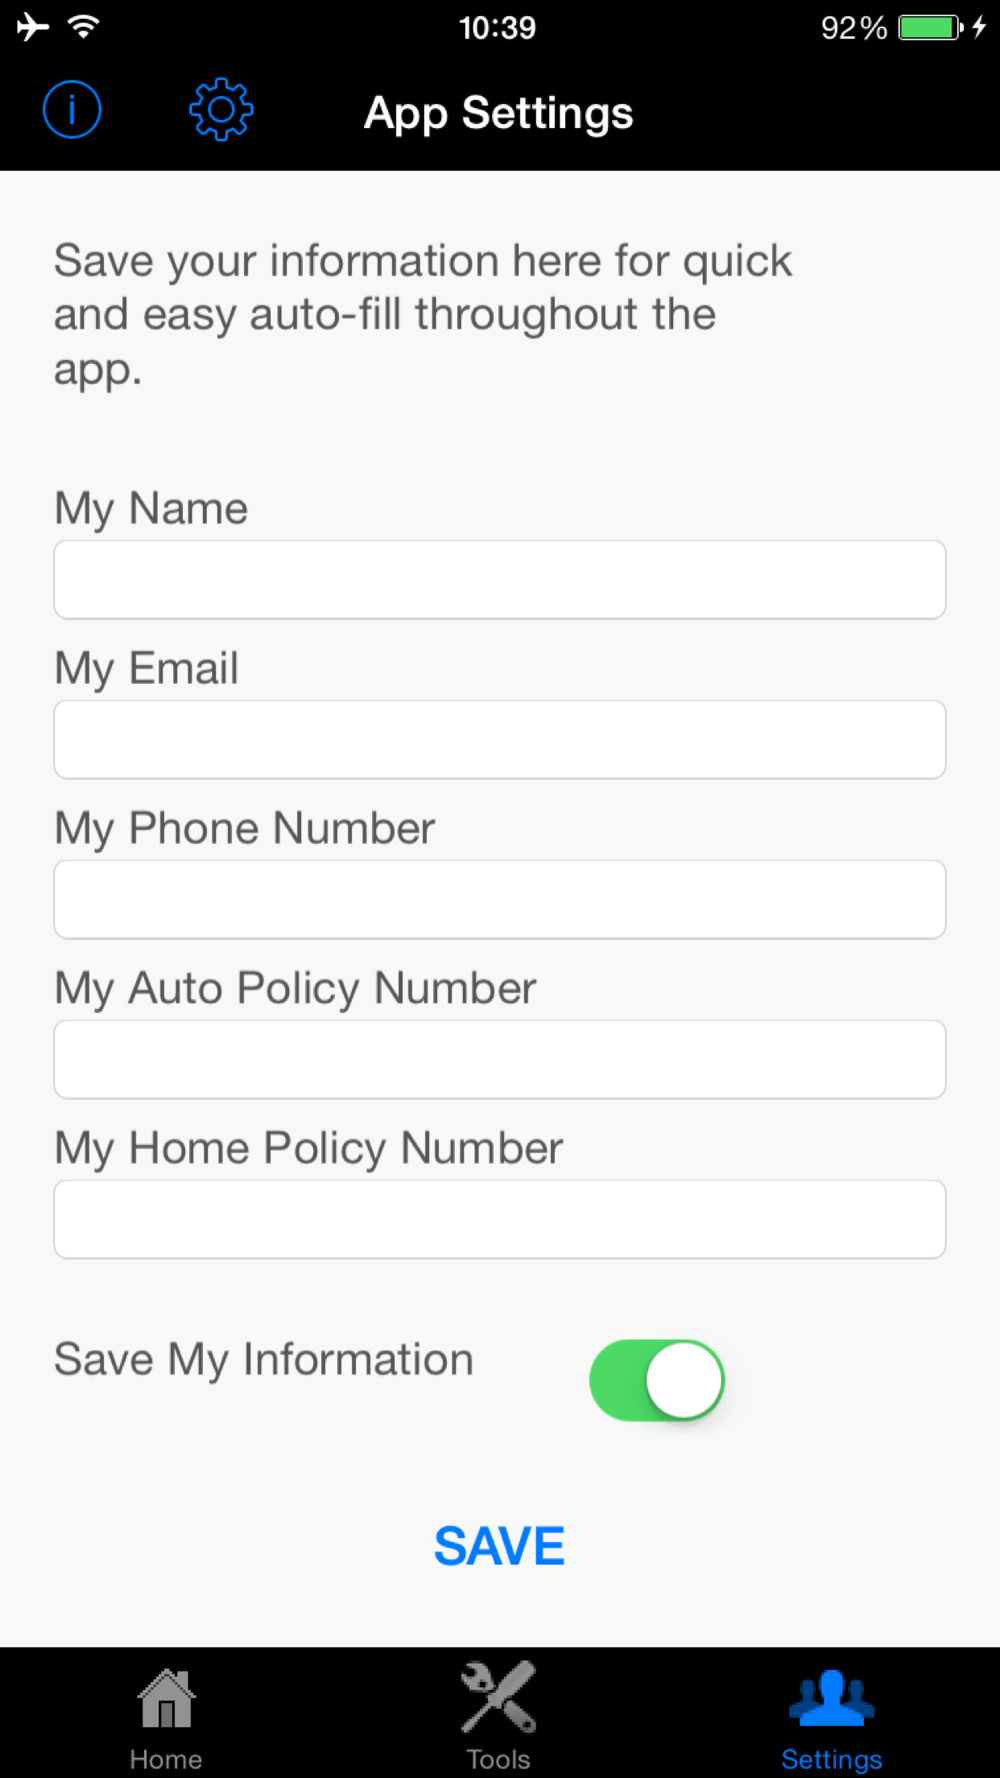Select the Settings tab label
1000x1778 pixels.
tap(832, 1760)
